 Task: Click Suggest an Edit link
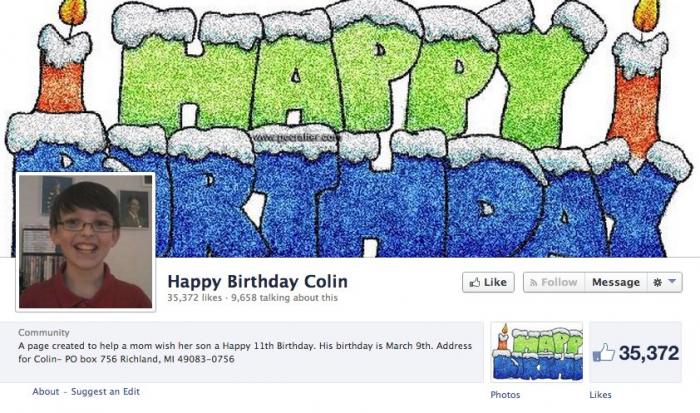105,392
